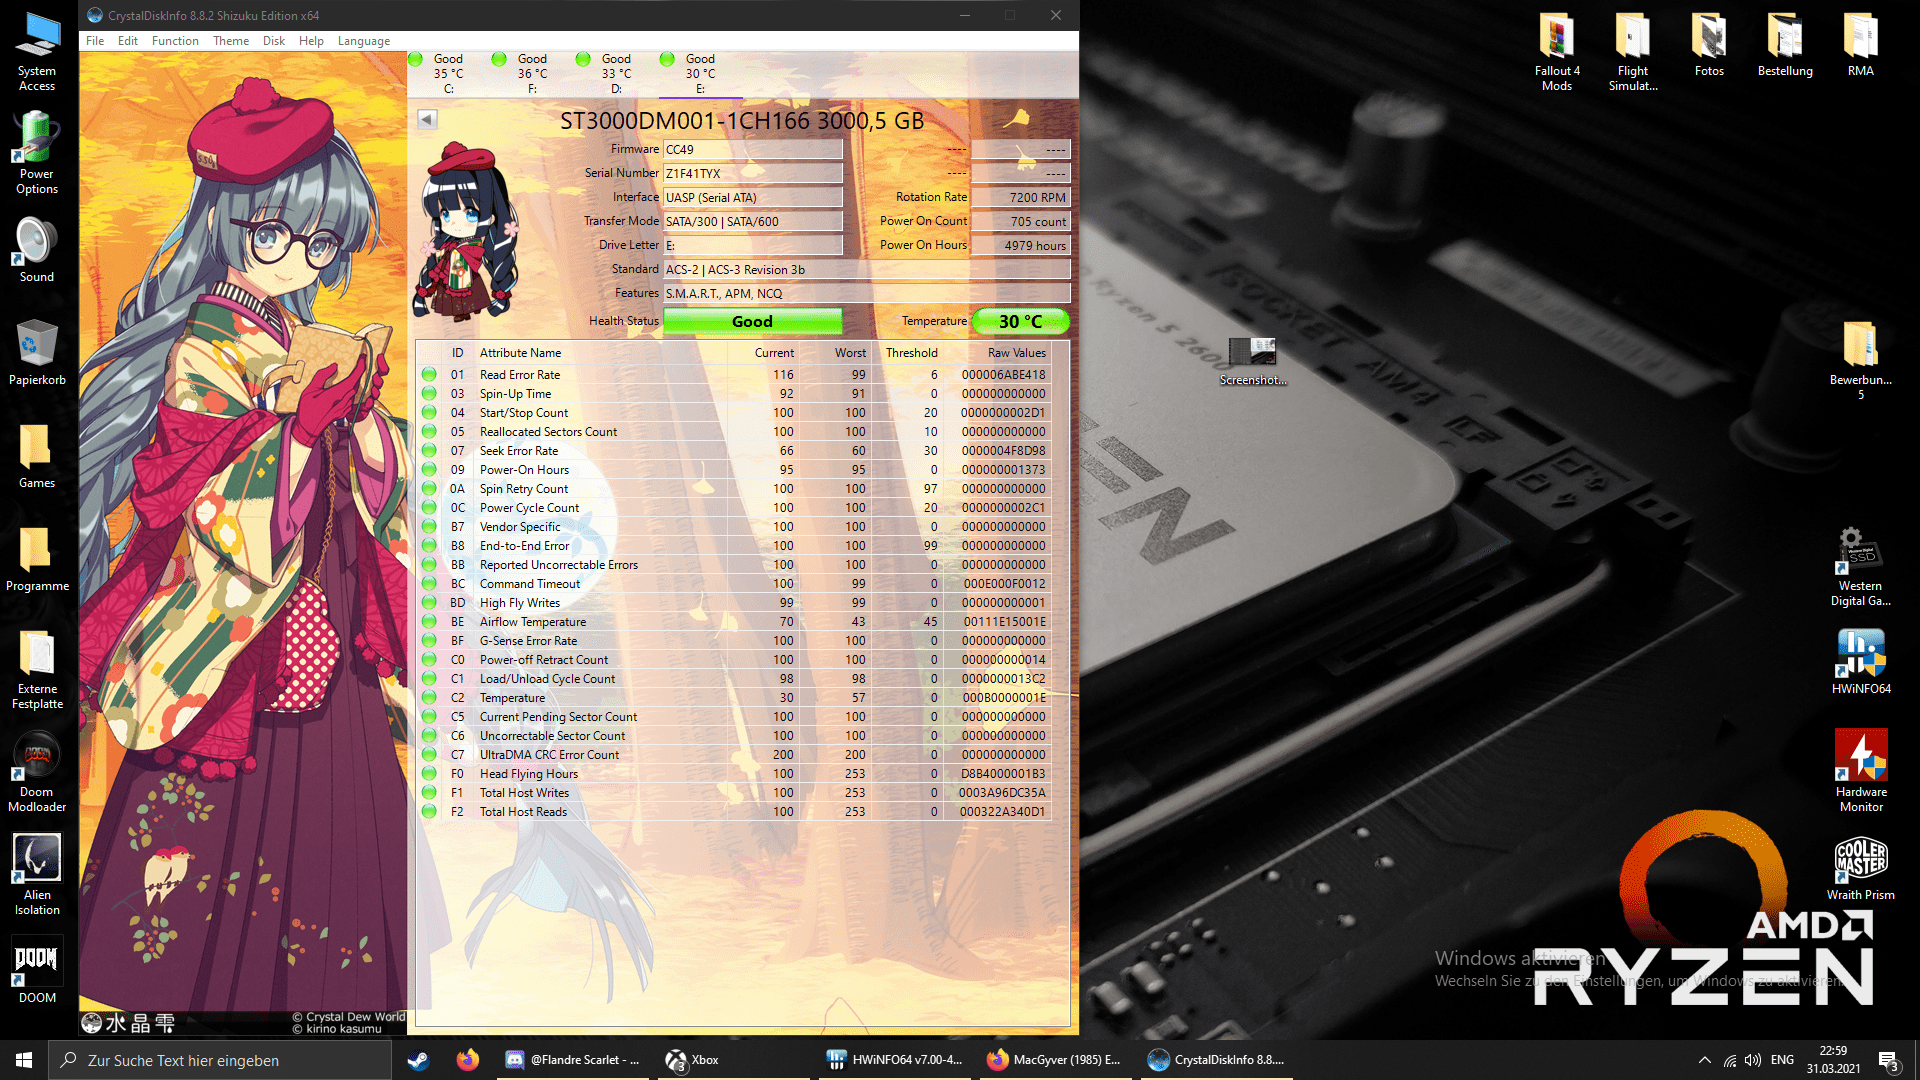Launch the DOOM game shortcut
Image resolution: width=1920 pixels, height=1080 pixels.
point(37,970)
